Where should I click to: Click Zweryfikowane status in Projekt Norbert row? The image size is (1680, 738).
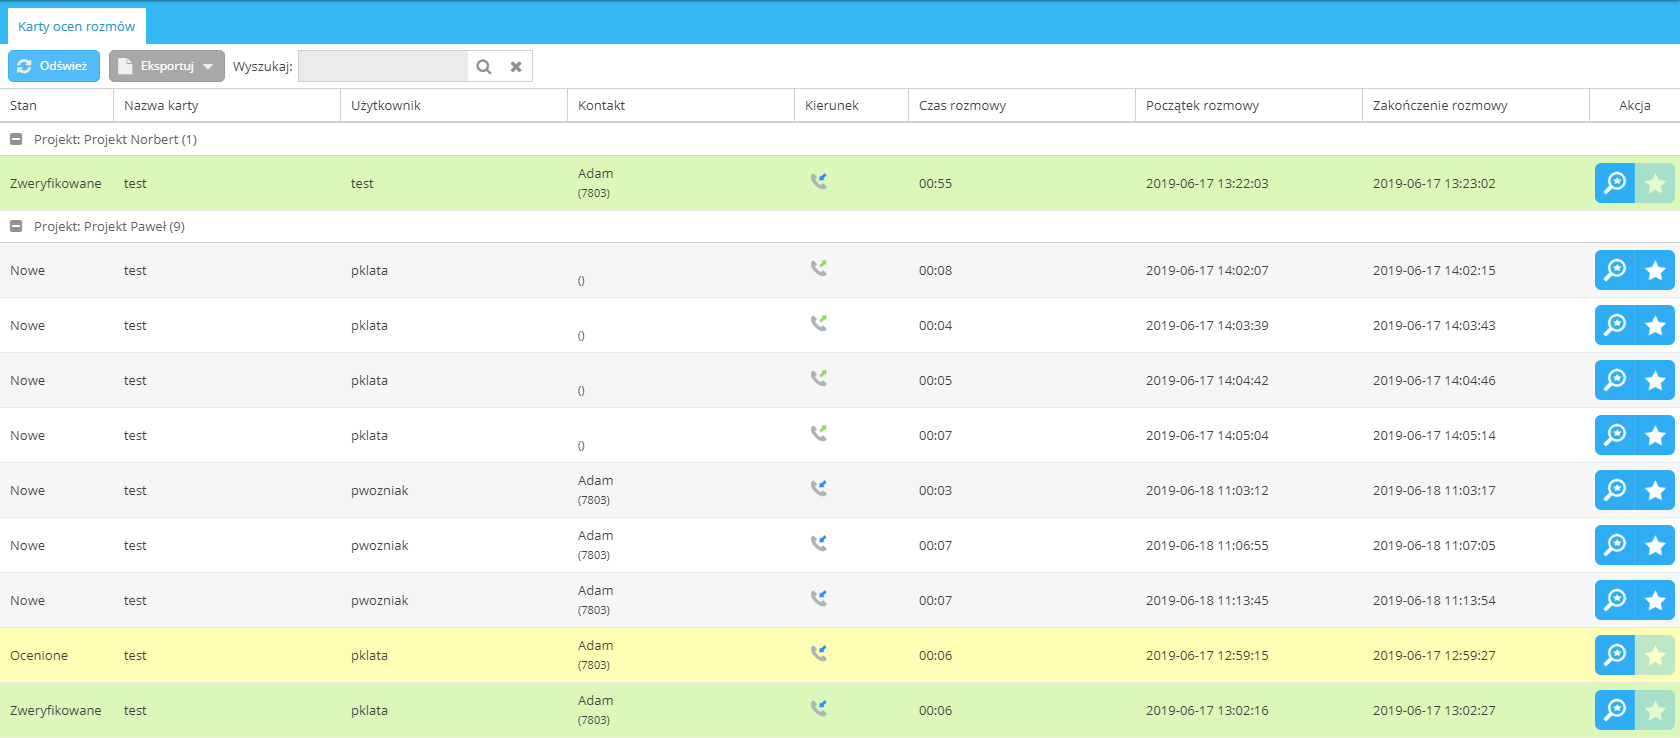click(56, 183)
